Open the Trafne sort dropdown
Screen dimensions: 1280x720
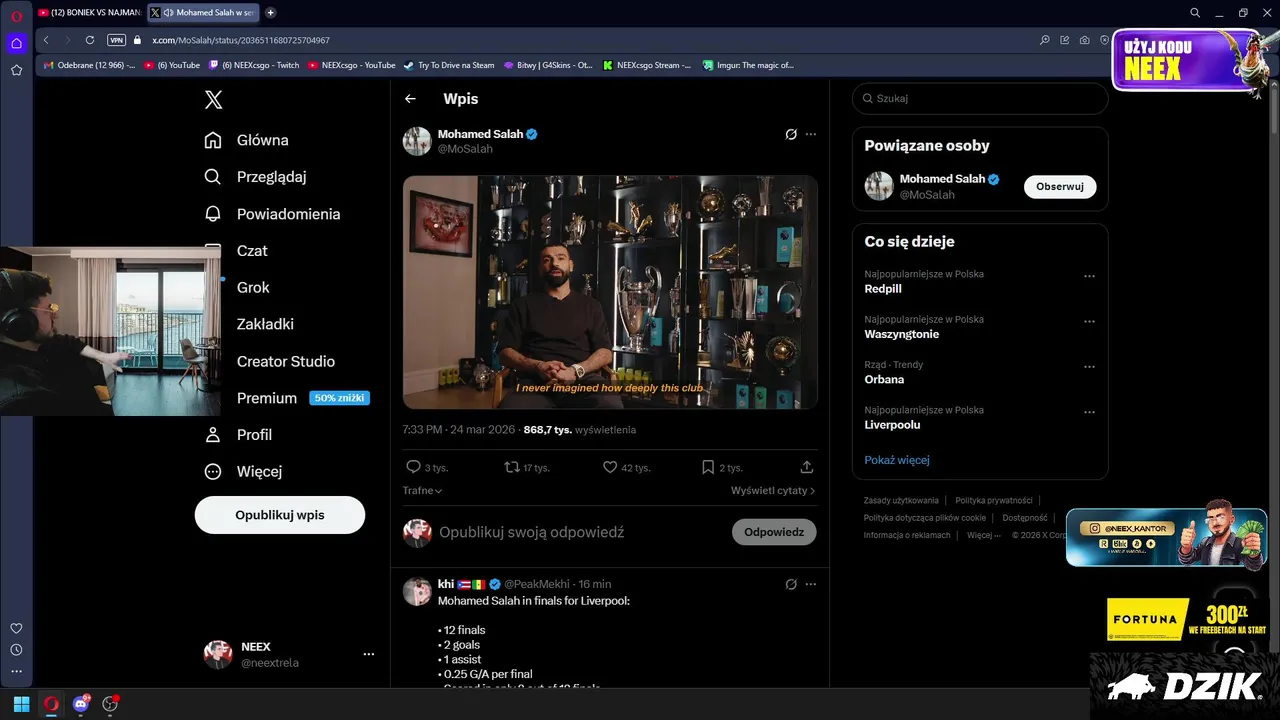coord(422,491)
